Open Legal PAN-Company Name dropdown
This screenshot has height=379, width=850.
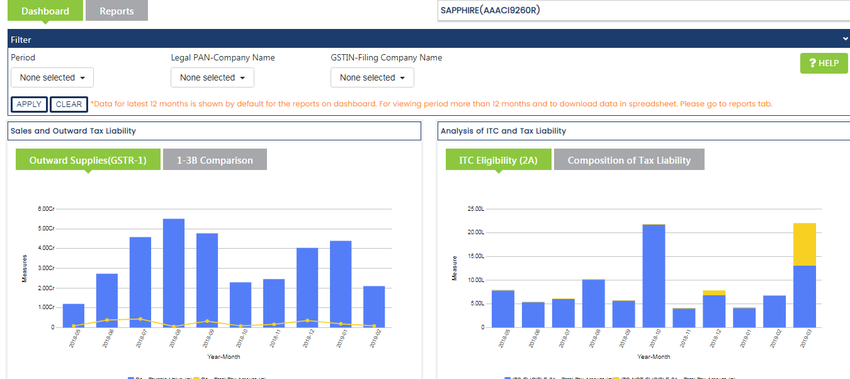tap(212, 78)
